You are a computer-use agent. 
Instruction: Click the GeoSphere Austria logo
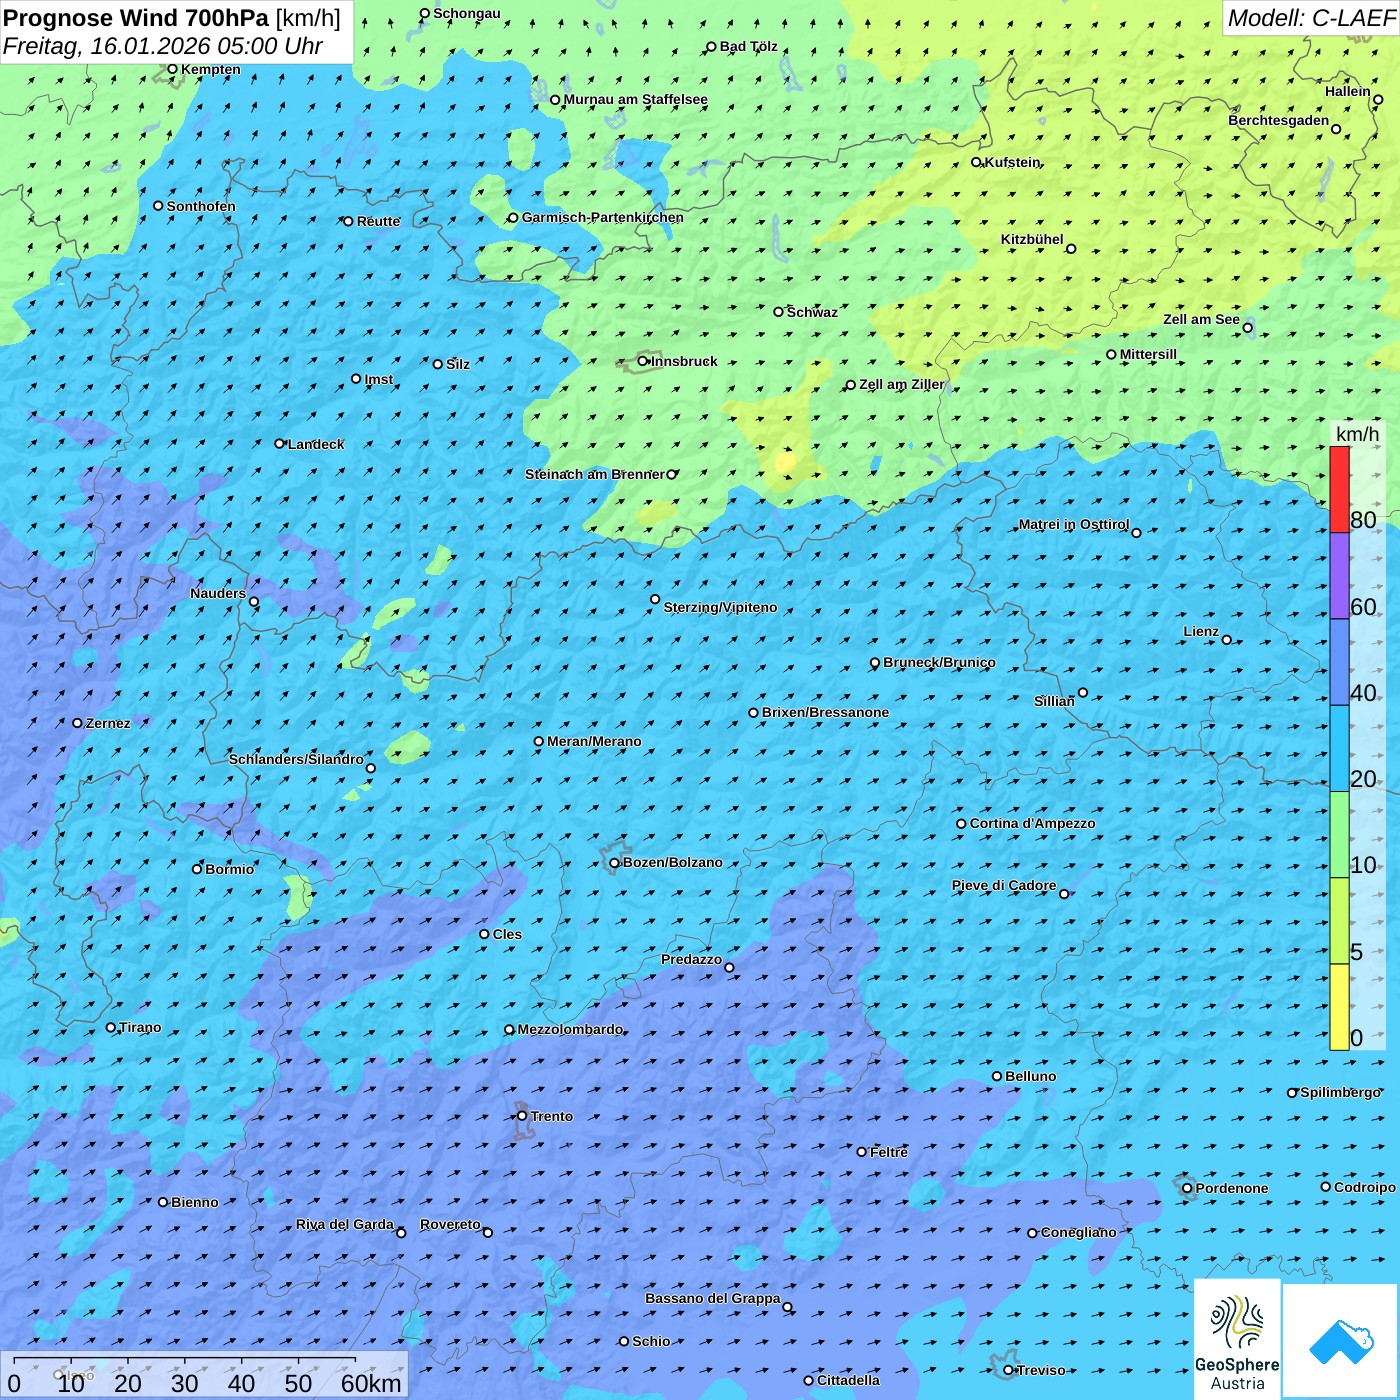(1237, 1339)
